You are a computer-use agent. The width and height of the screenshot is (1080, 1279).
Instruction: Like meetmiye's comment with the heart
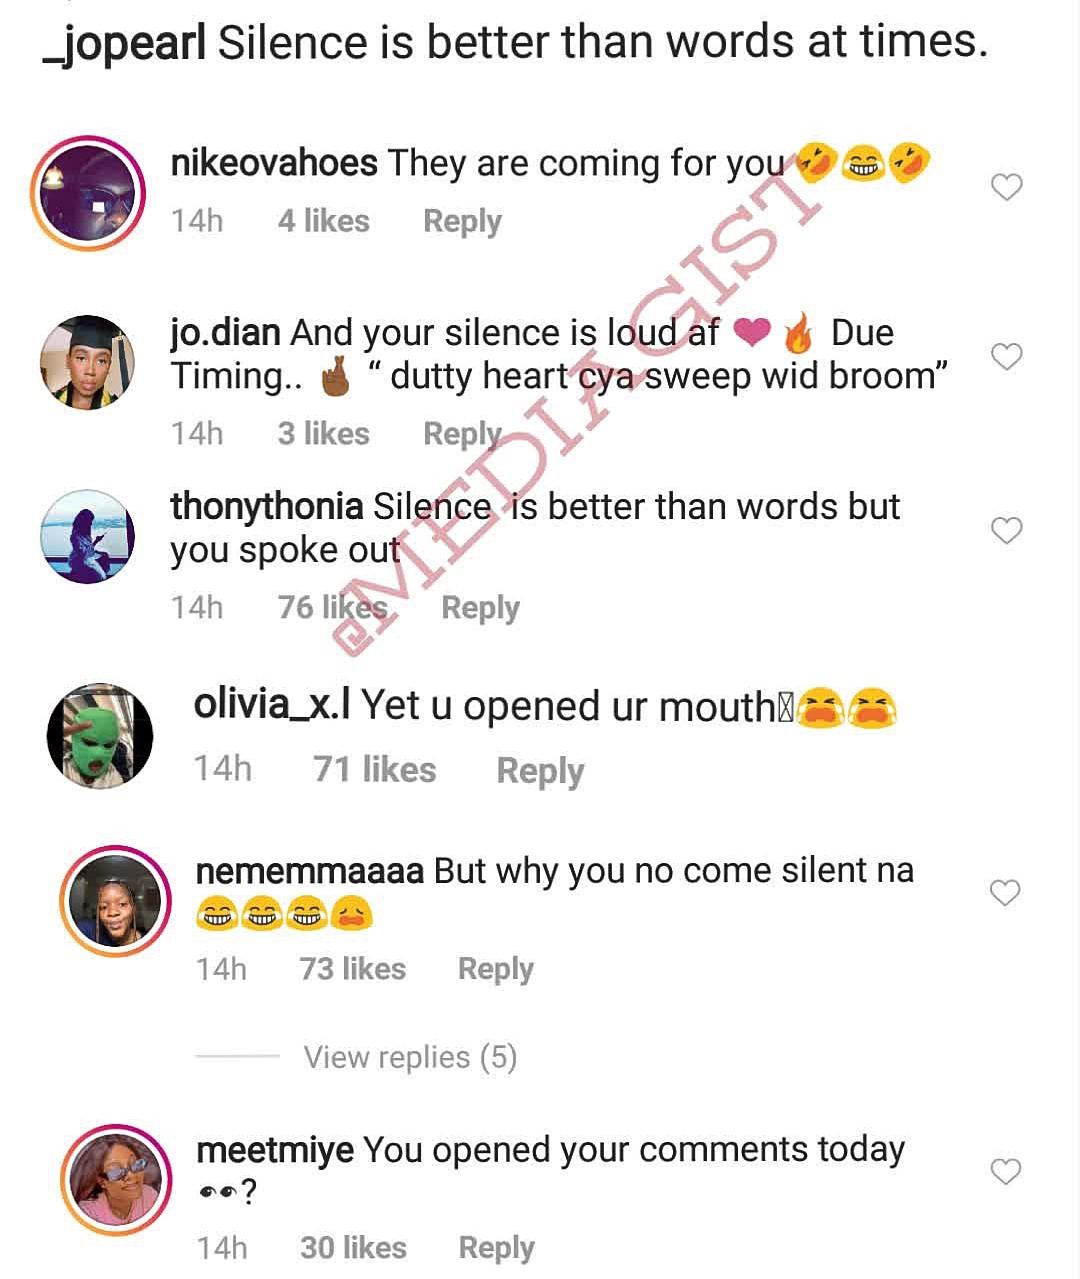[x=1005, y=1171]
